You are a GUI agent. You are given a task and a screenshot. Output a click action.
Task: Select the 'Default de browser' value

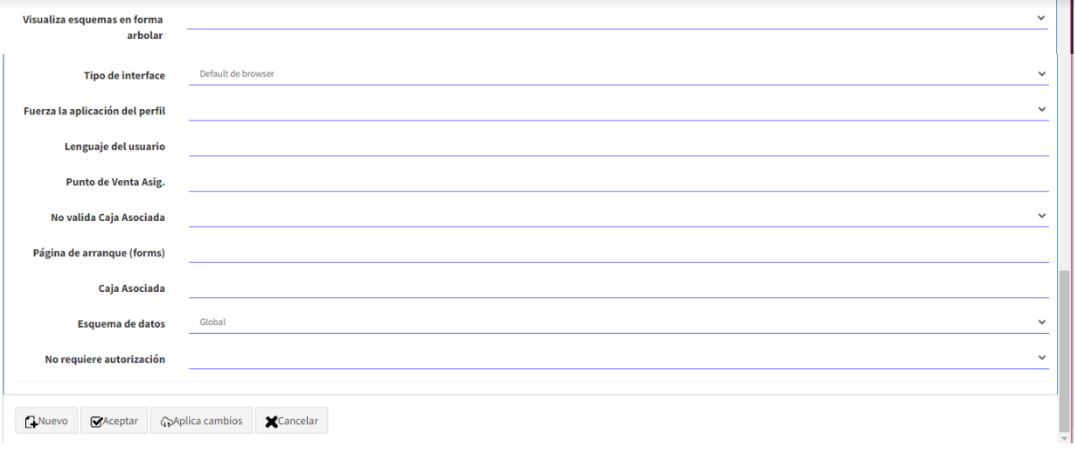tap(237, 73)
